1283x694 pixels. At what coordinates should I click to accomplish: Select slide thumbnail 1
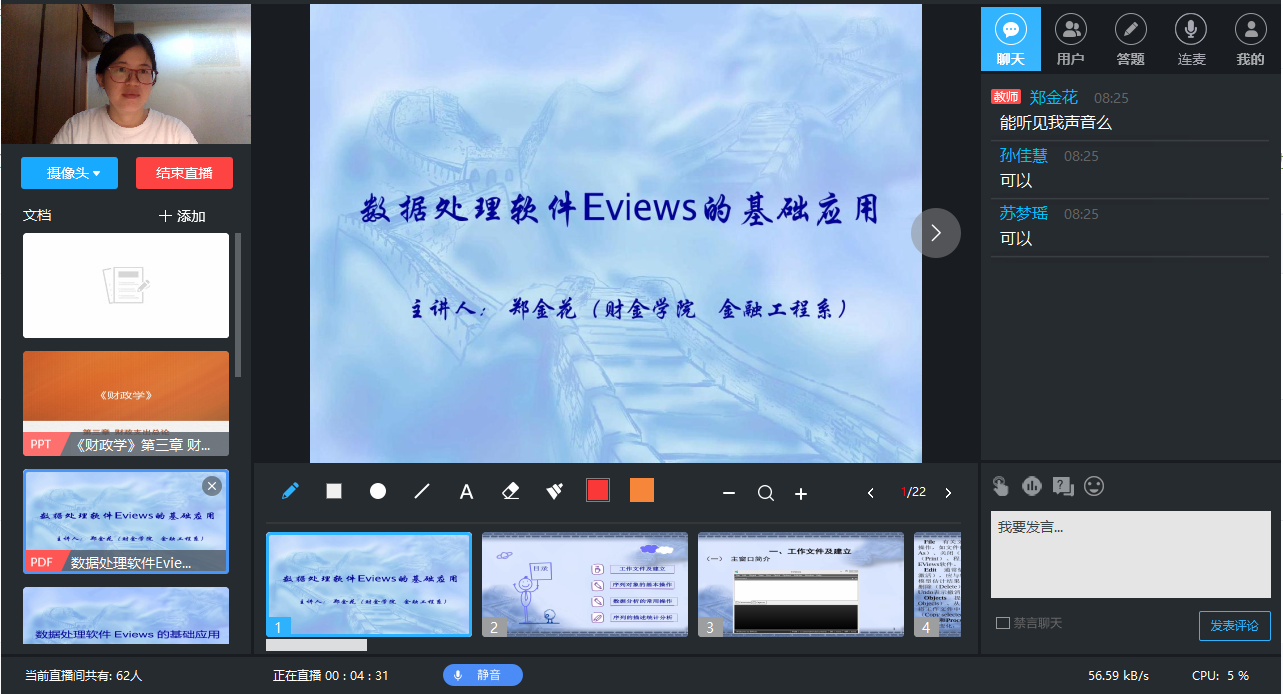click(369, 584)
